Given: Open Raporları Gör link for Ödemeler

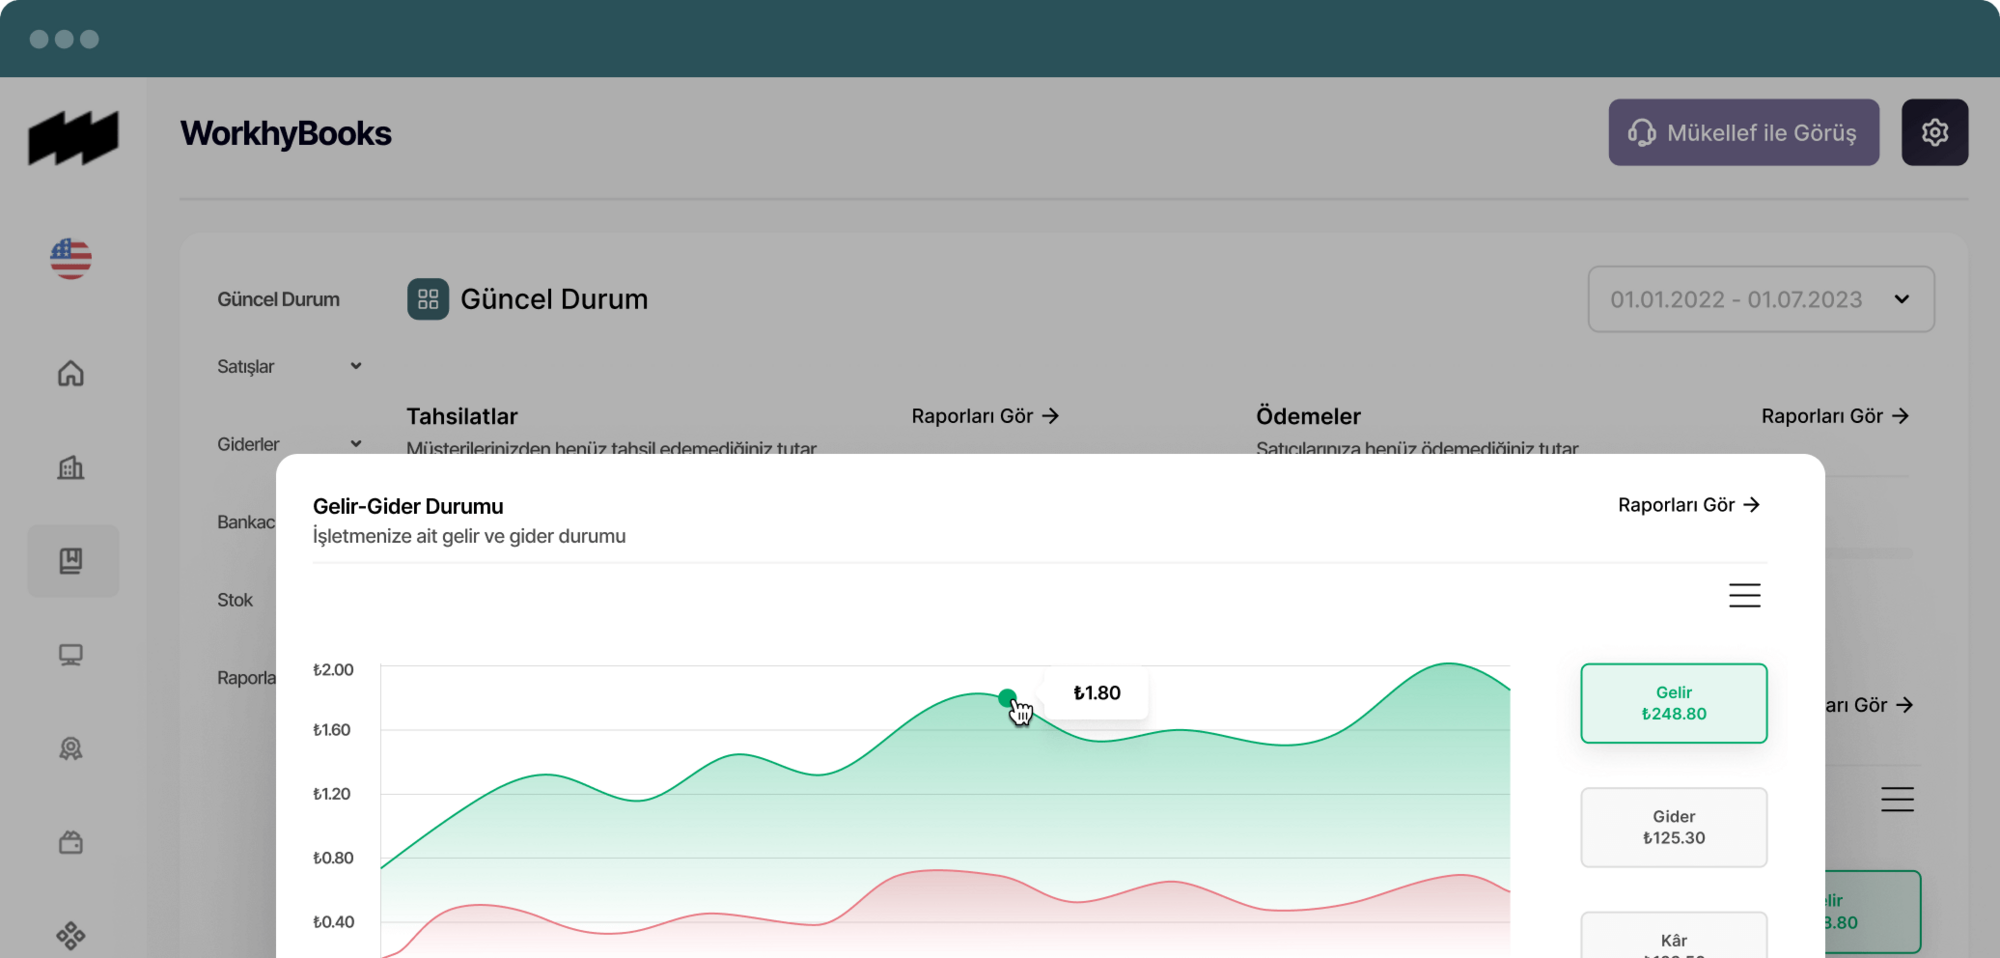Looking at the screenshot, I should [x=1835, y=416].
